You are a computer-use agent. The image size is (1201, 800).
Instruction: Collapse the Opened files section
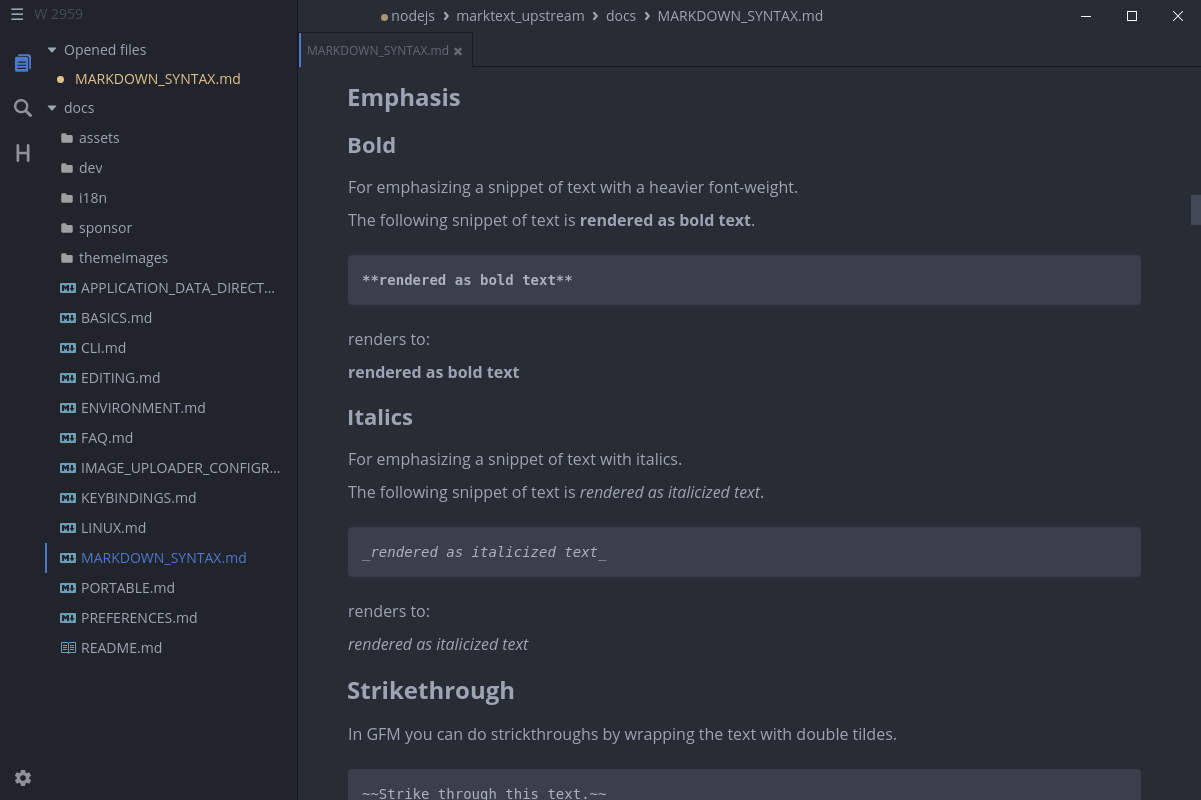pos(52,50)
